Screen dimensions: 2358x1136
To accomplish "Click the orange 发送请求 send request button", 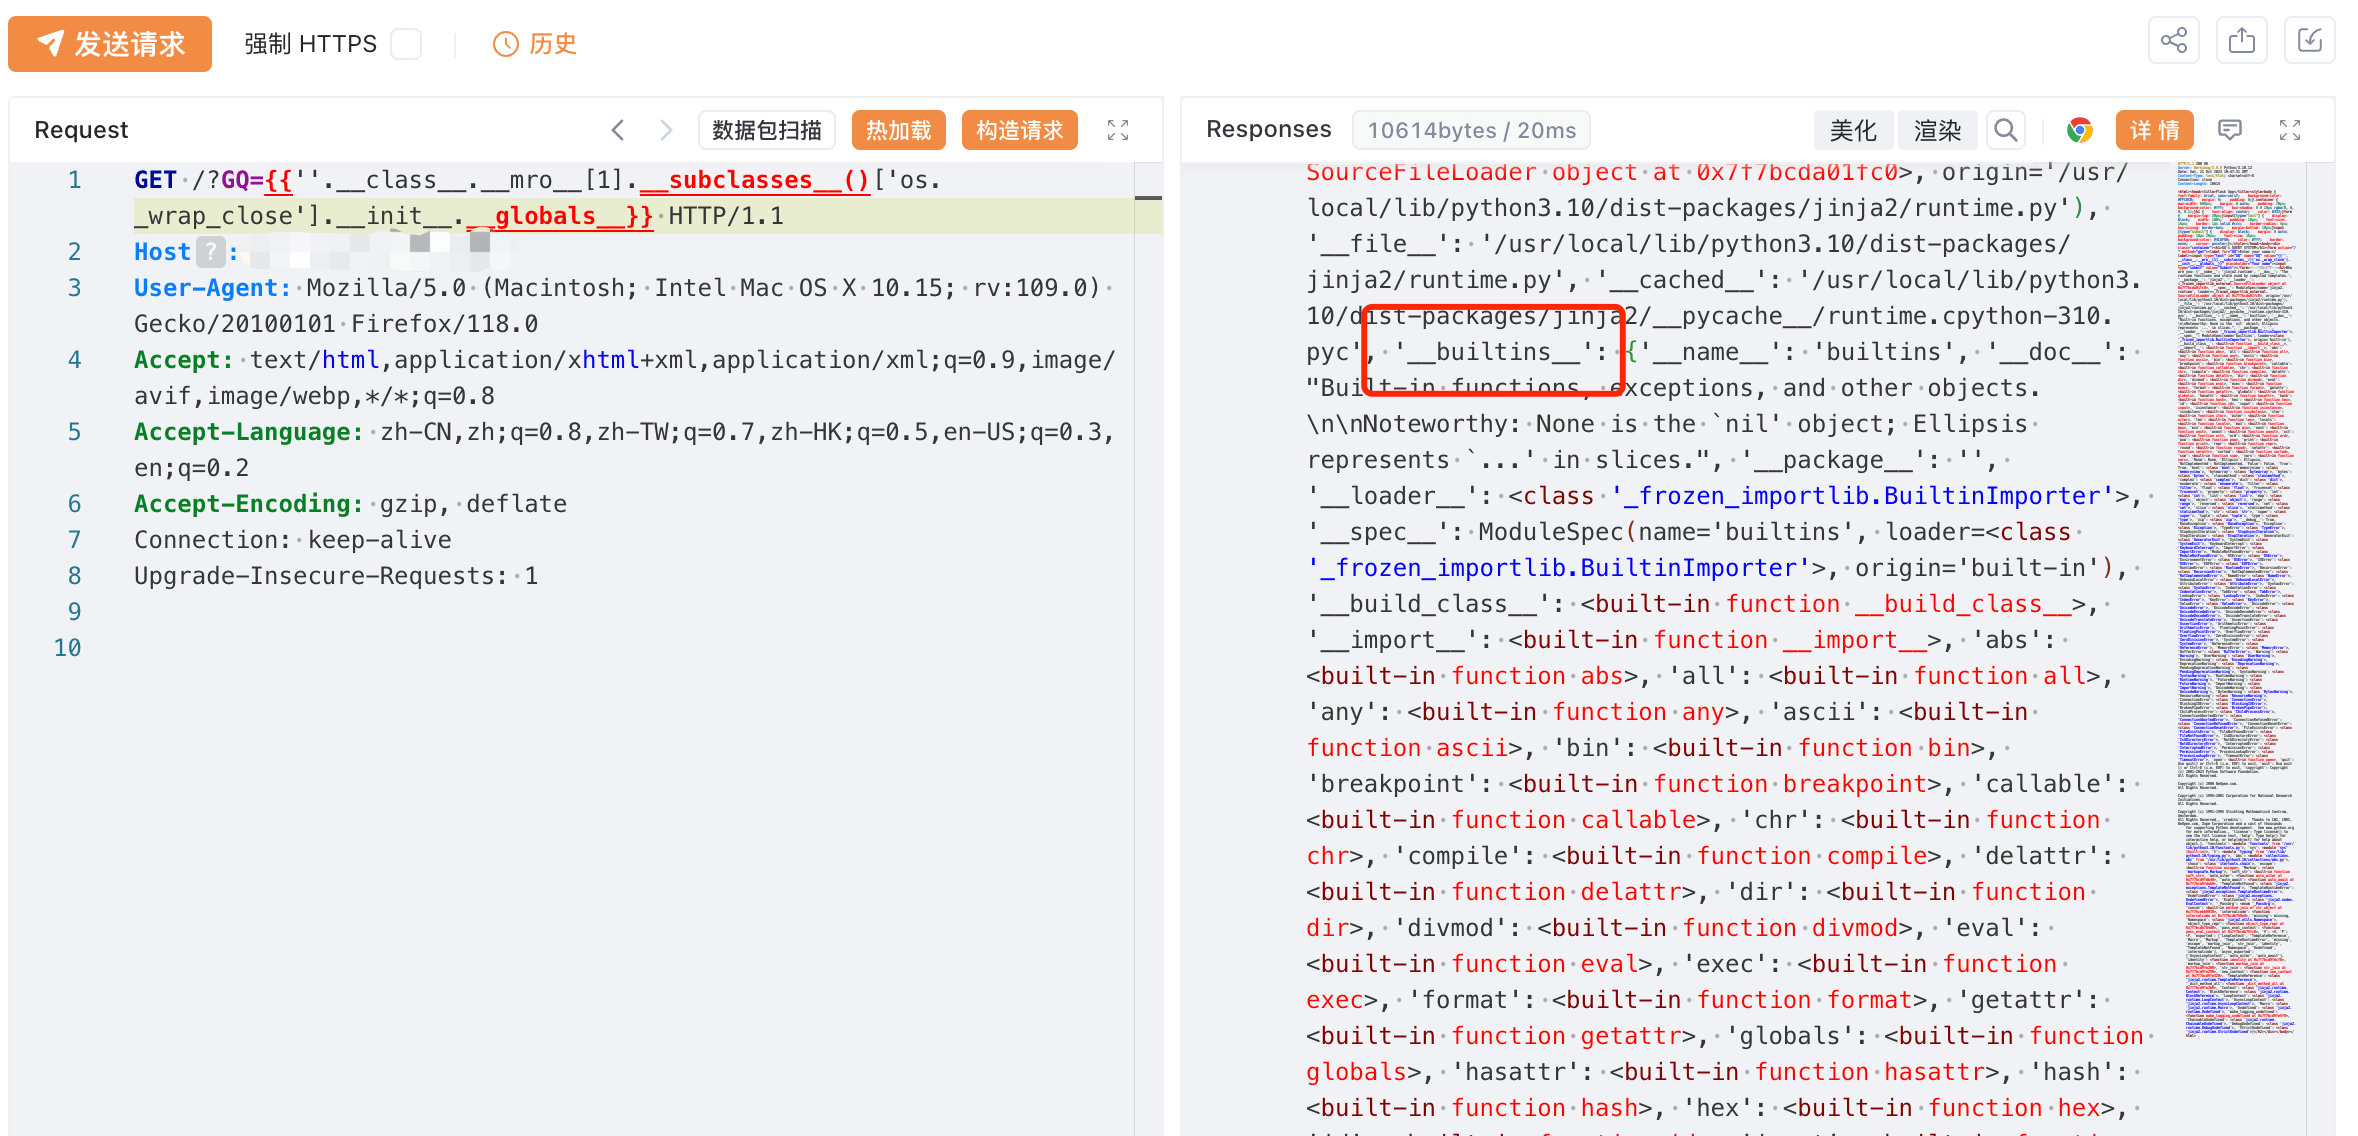I will pos(110,44).
